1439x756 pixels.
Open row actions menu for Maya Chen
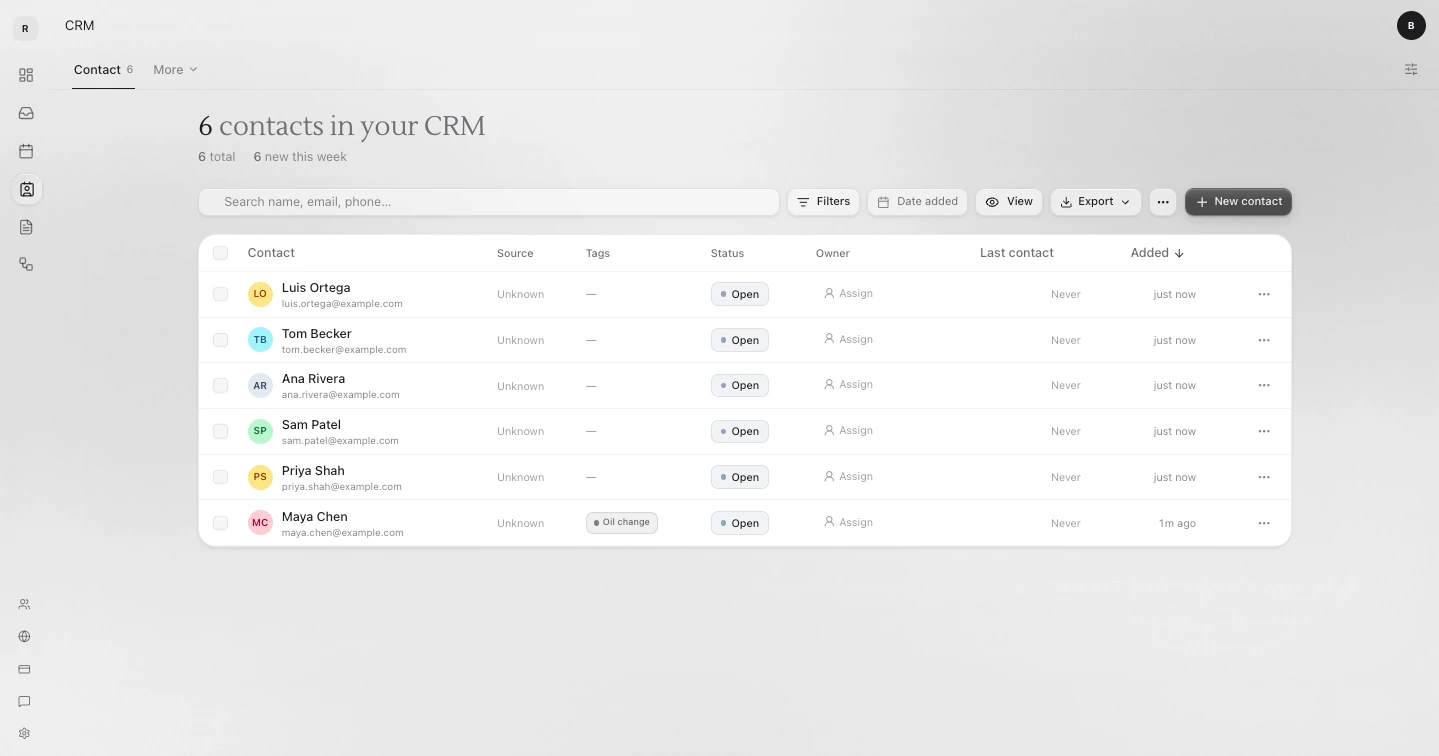(1264, 523)
